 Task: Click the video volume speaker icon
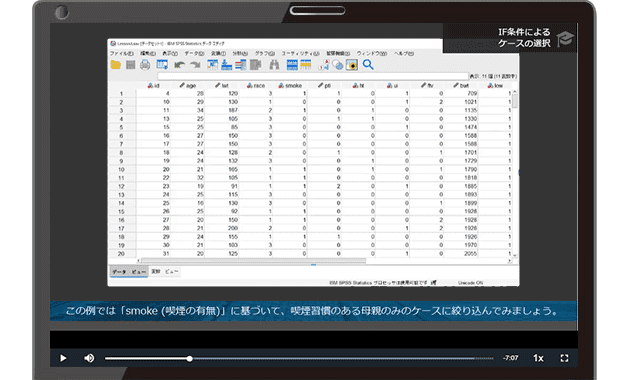[89, 358]
